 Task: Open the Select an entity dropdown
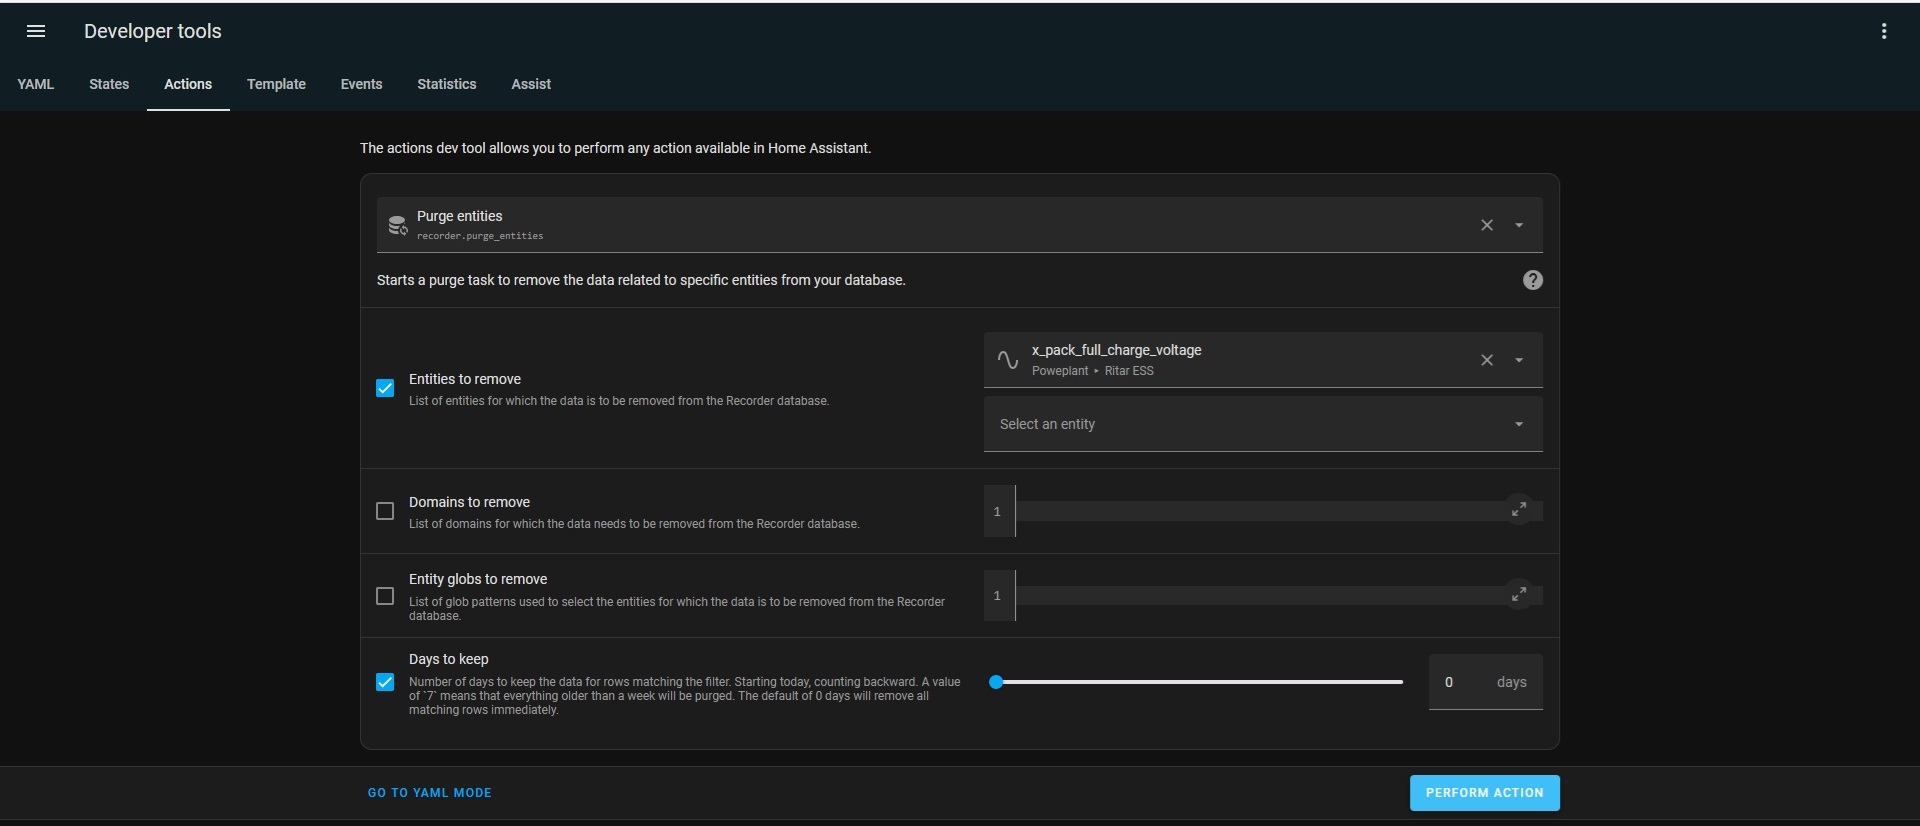[1263, 424]
